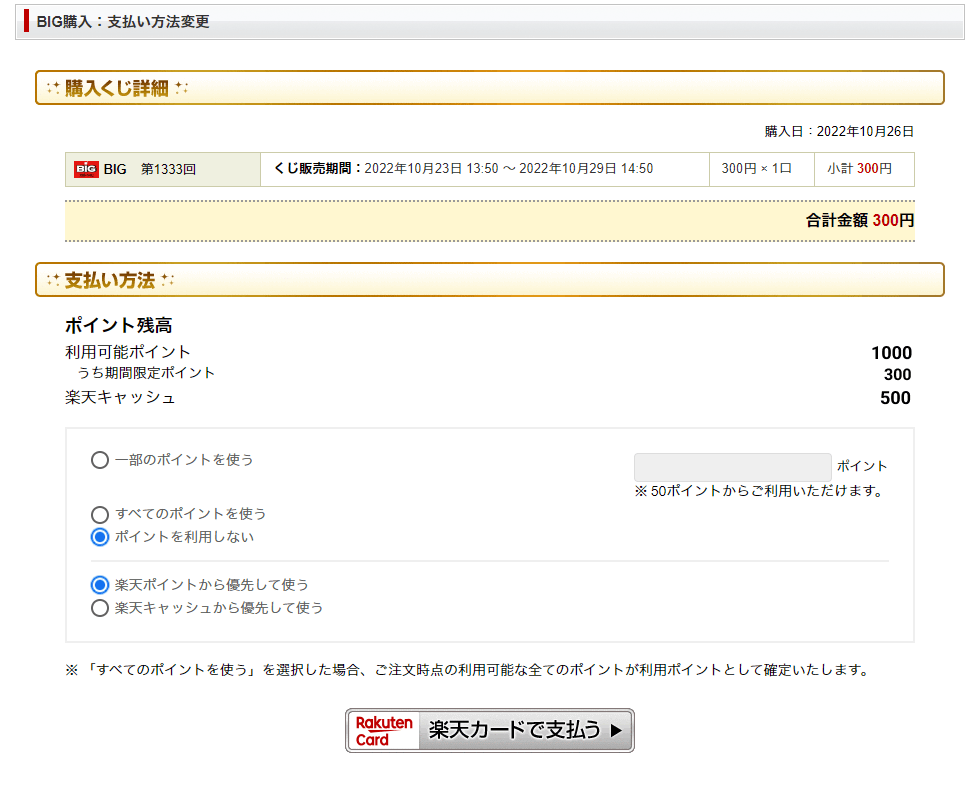Click the arrow on the 楽天カードで支払う button
Screen dimensions: 979x787
click(616, 731)
